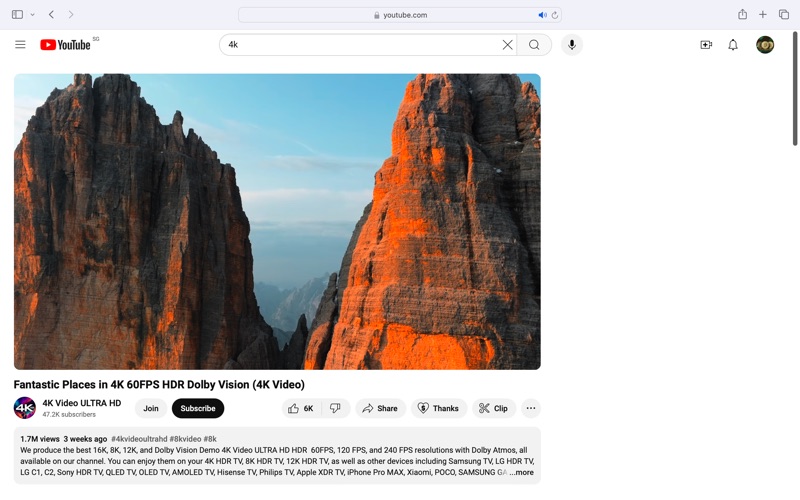Open the notifications bell
Viewport: 800px width, 500px height.
(733, 45)
